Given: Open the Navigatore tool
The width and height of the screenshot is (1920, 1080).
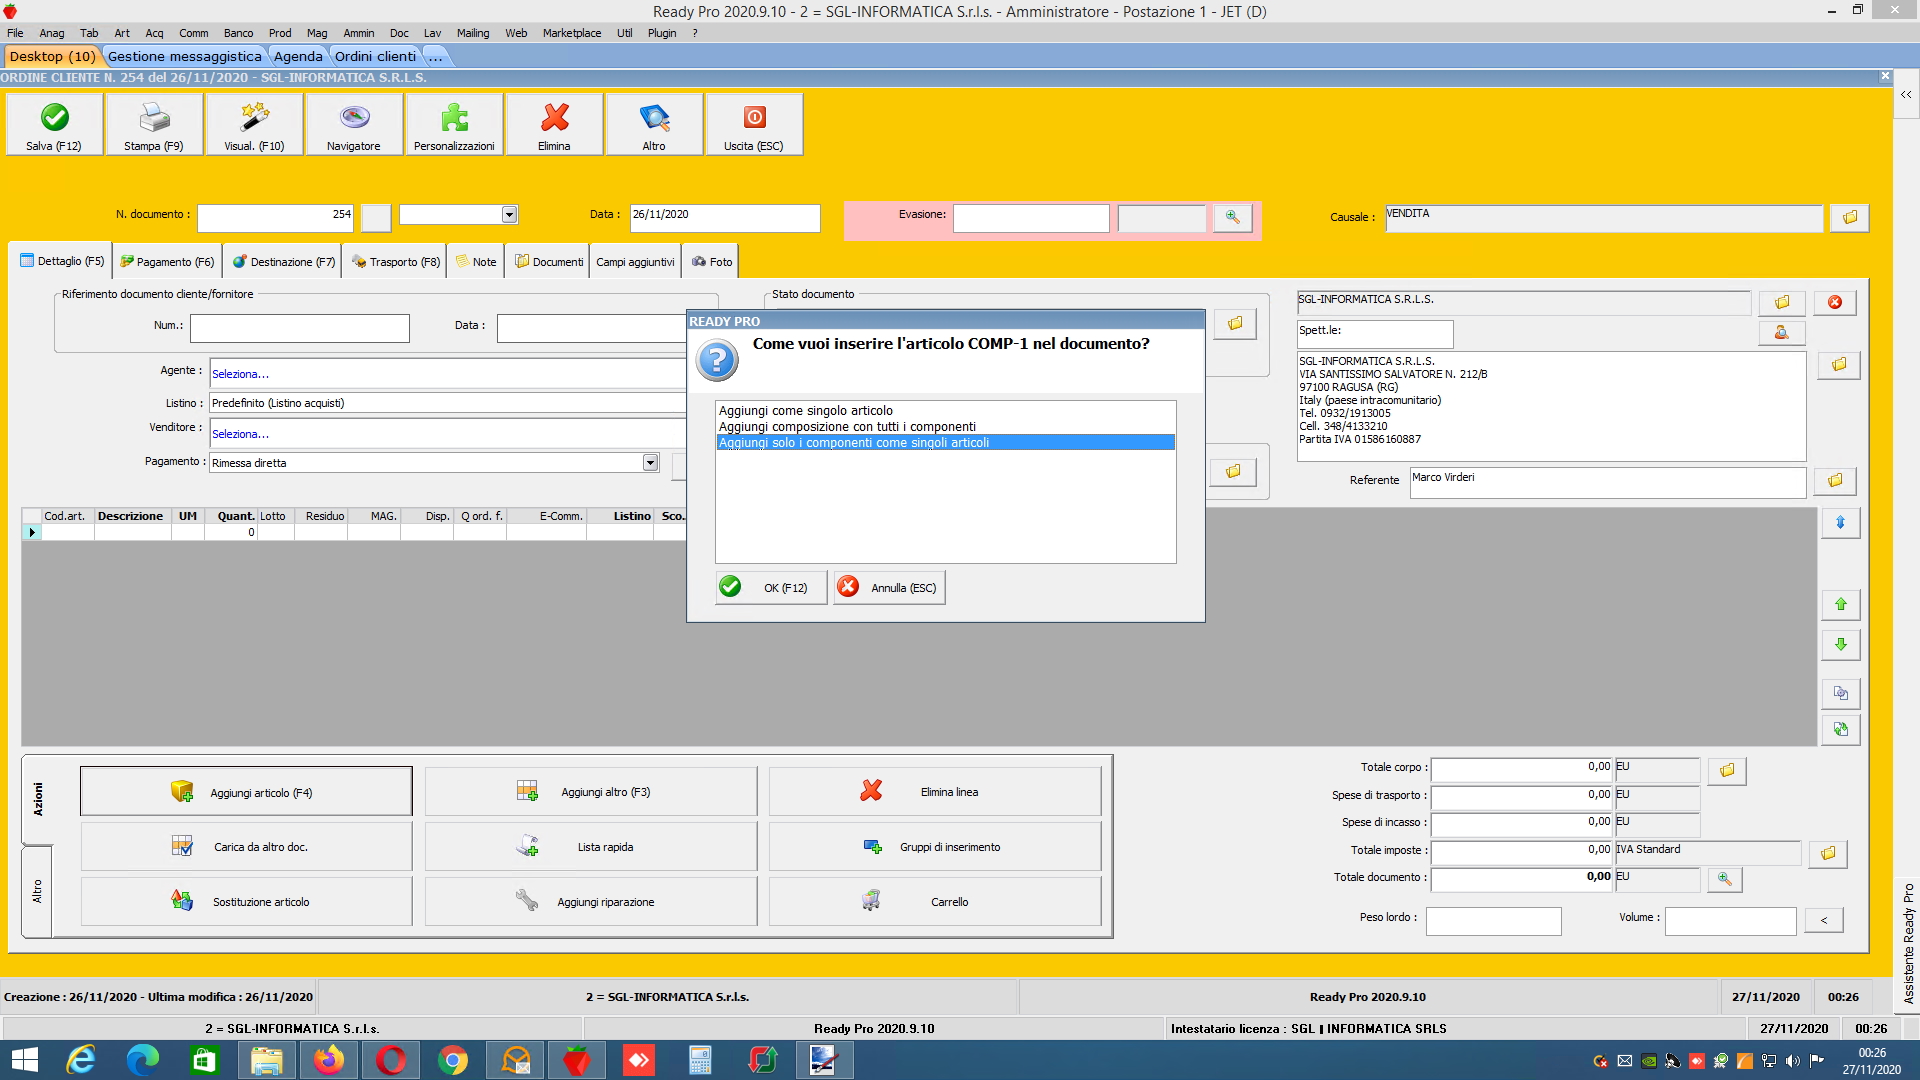Looking at the screenshot, I should 354,124.
